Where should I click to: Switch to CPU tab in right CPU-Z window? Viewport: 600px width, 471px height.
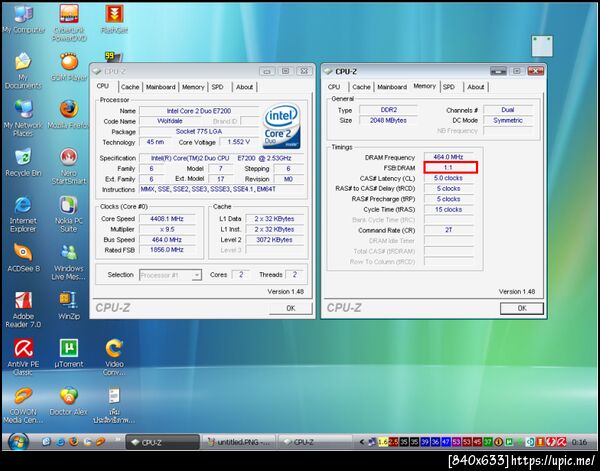334,87
